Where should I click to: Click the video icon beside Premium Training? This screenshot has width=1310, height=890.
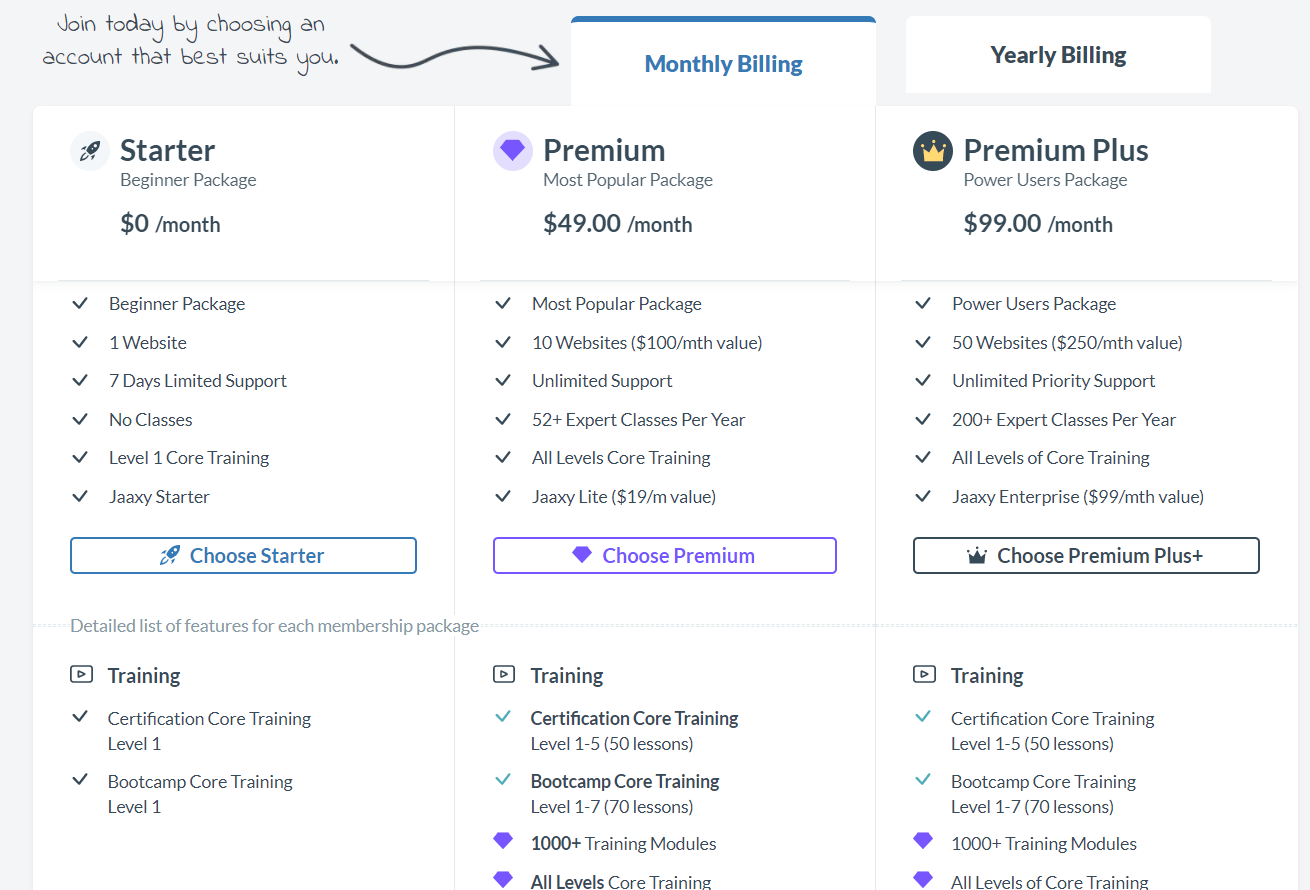504,675
